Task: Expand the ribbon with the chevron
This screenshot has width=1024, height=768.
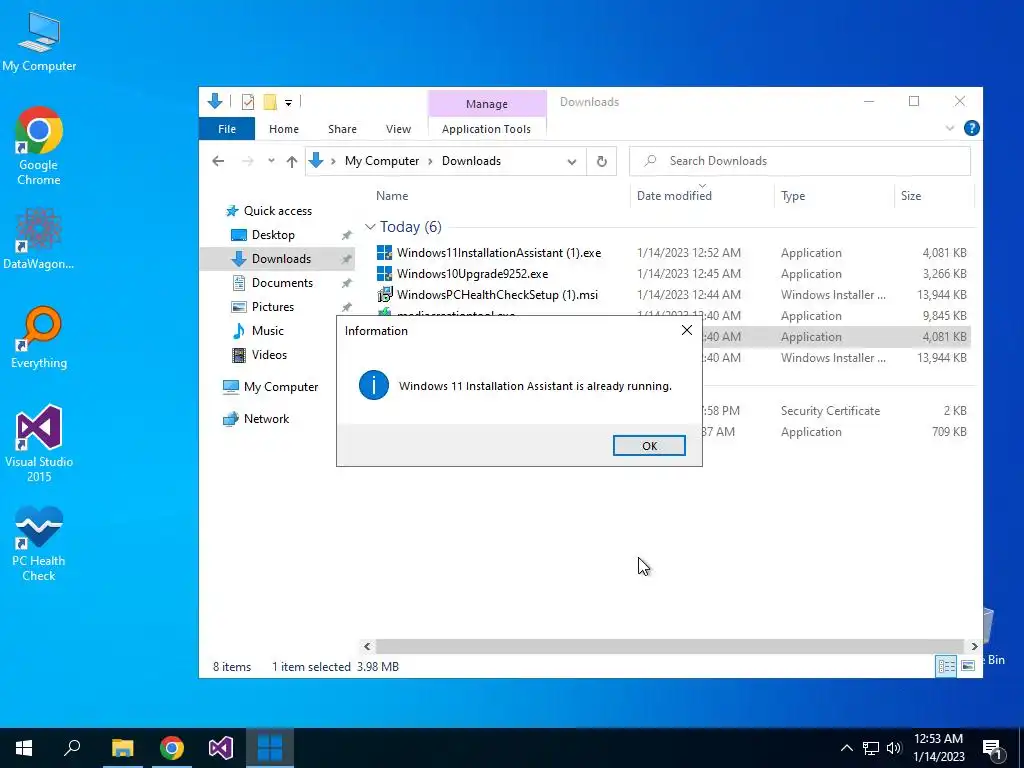Action: (950, 128)
